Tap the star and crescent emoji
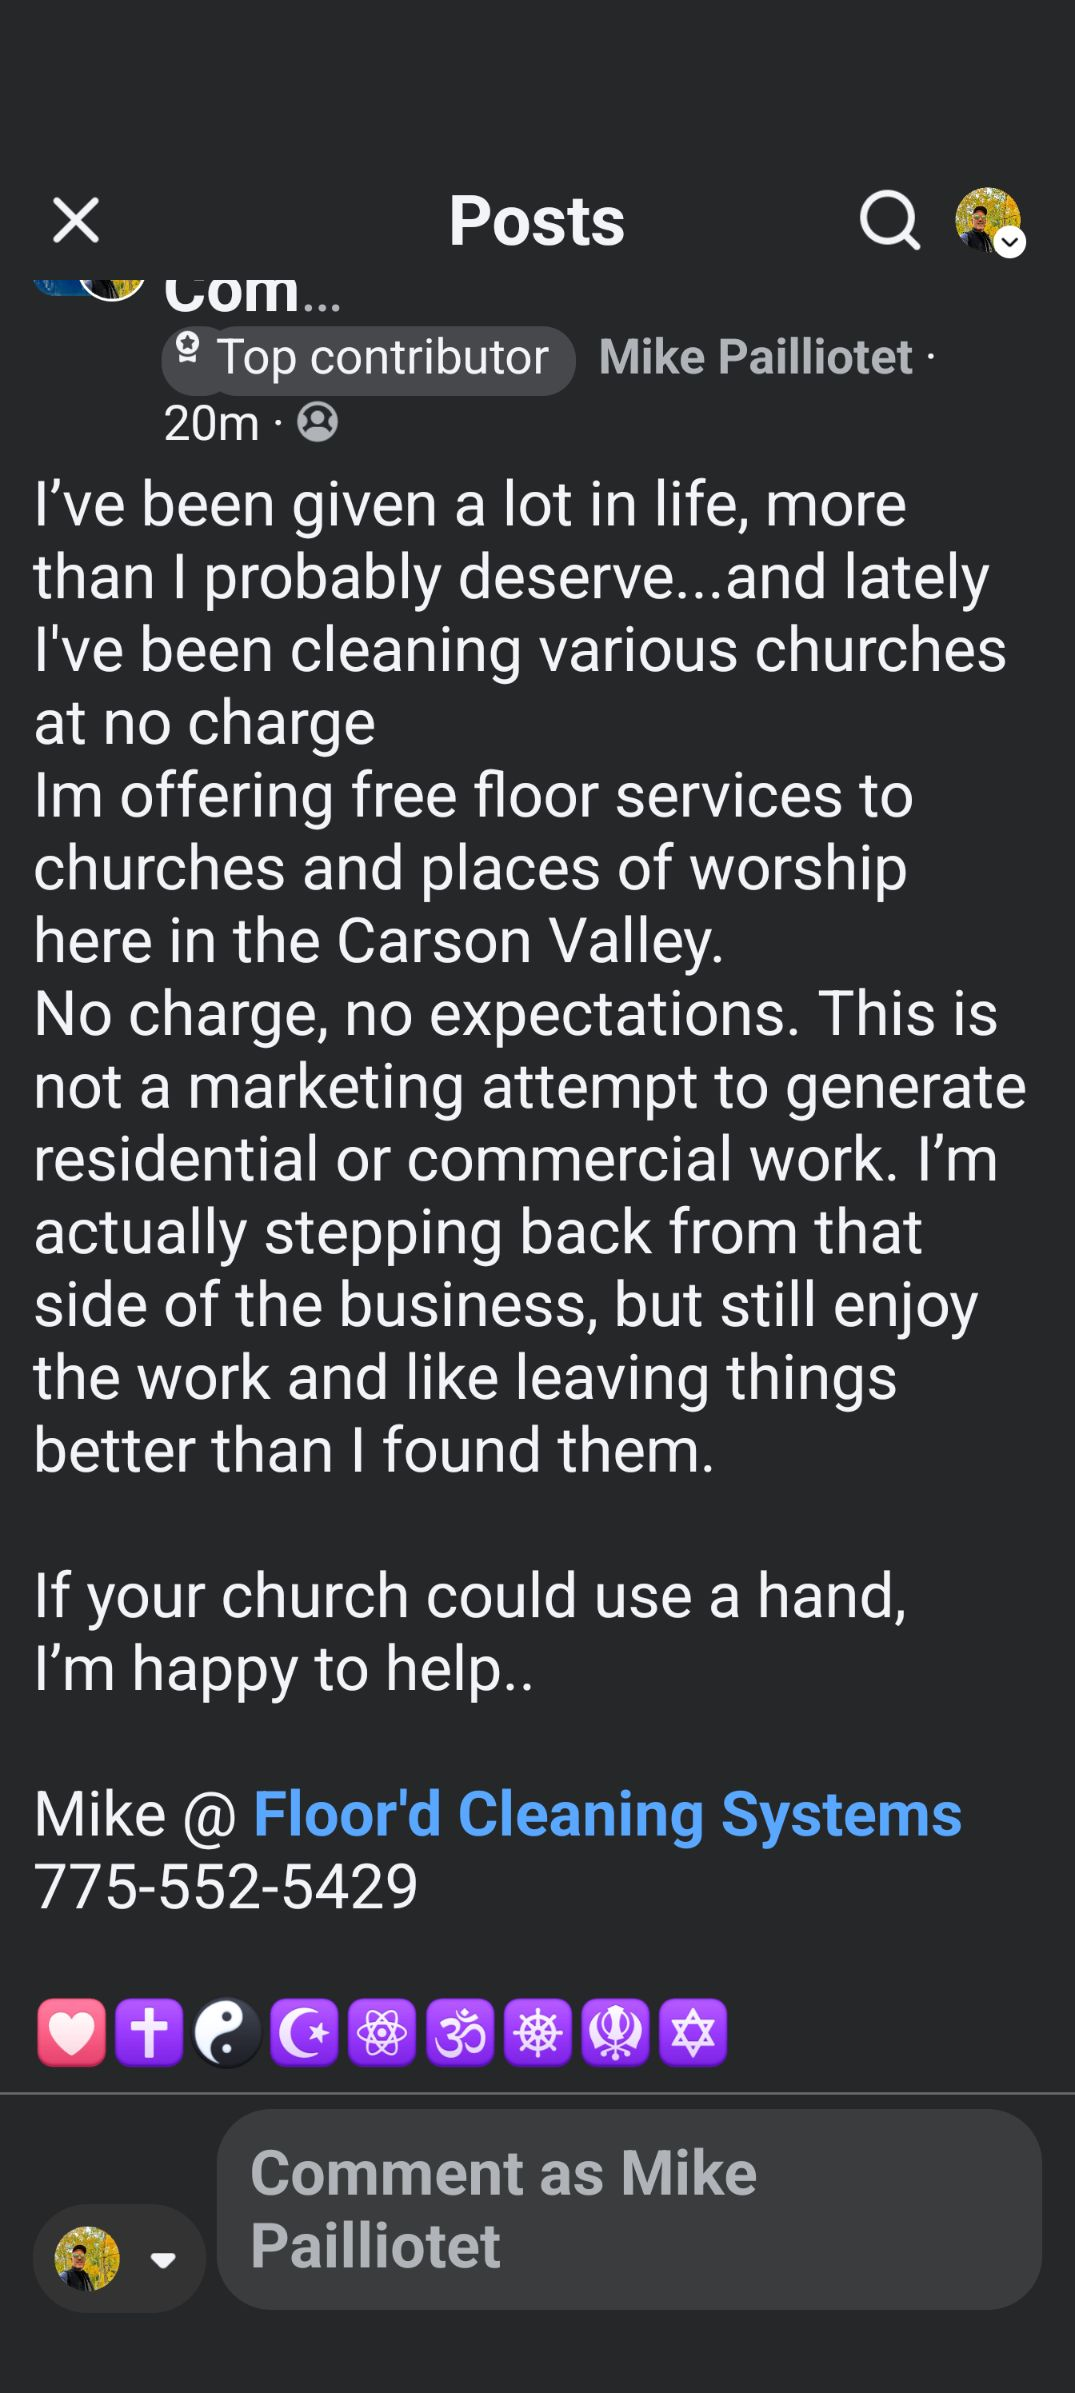1075x2393 pixels. pos(304,2032)
